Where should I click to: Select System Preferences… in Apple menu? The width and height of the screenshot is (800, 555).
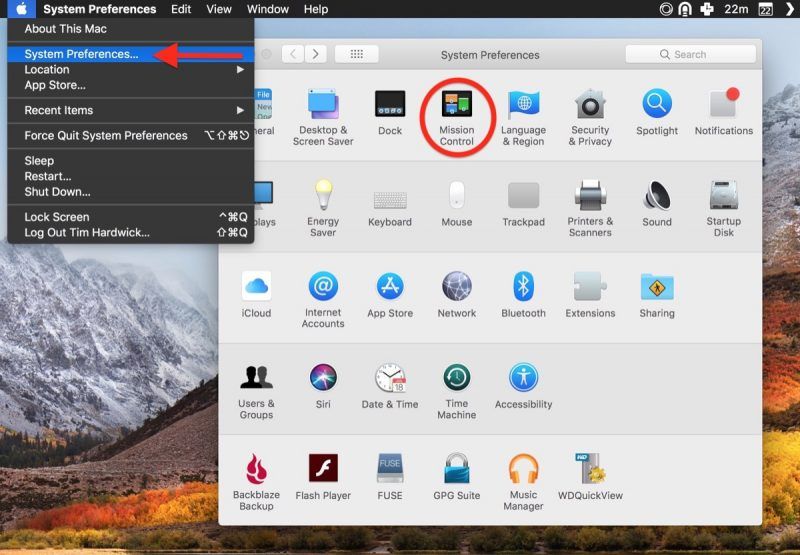tap(82, 54)
